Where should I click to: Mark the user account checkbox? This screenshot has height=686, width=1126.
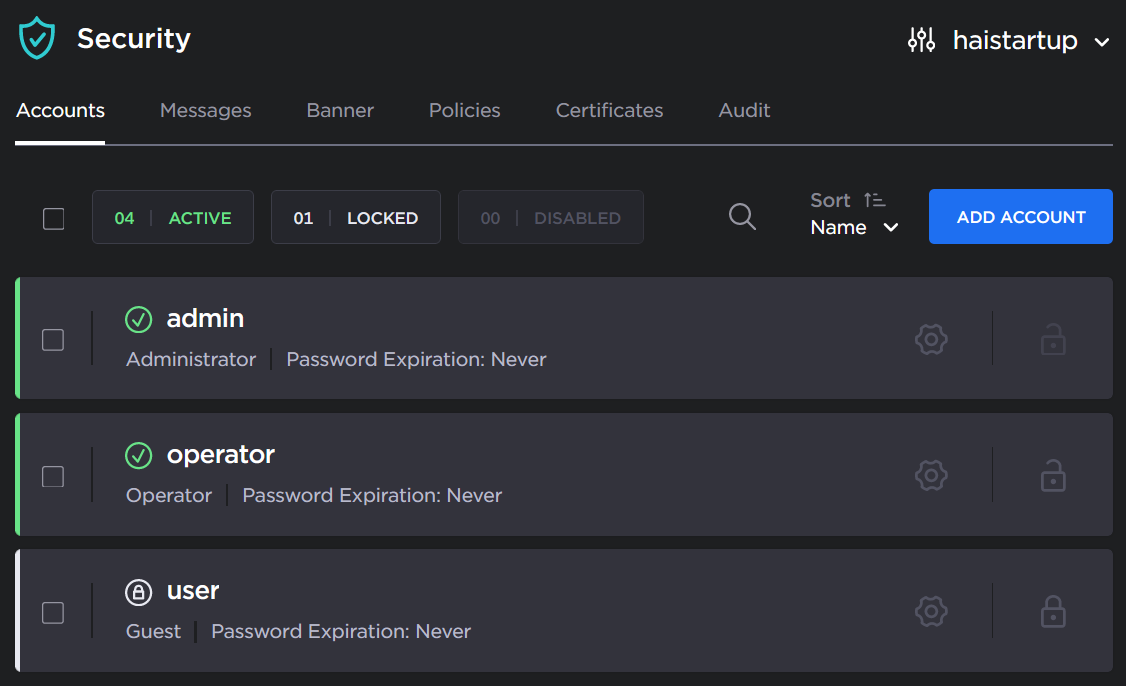click(53, 612)
